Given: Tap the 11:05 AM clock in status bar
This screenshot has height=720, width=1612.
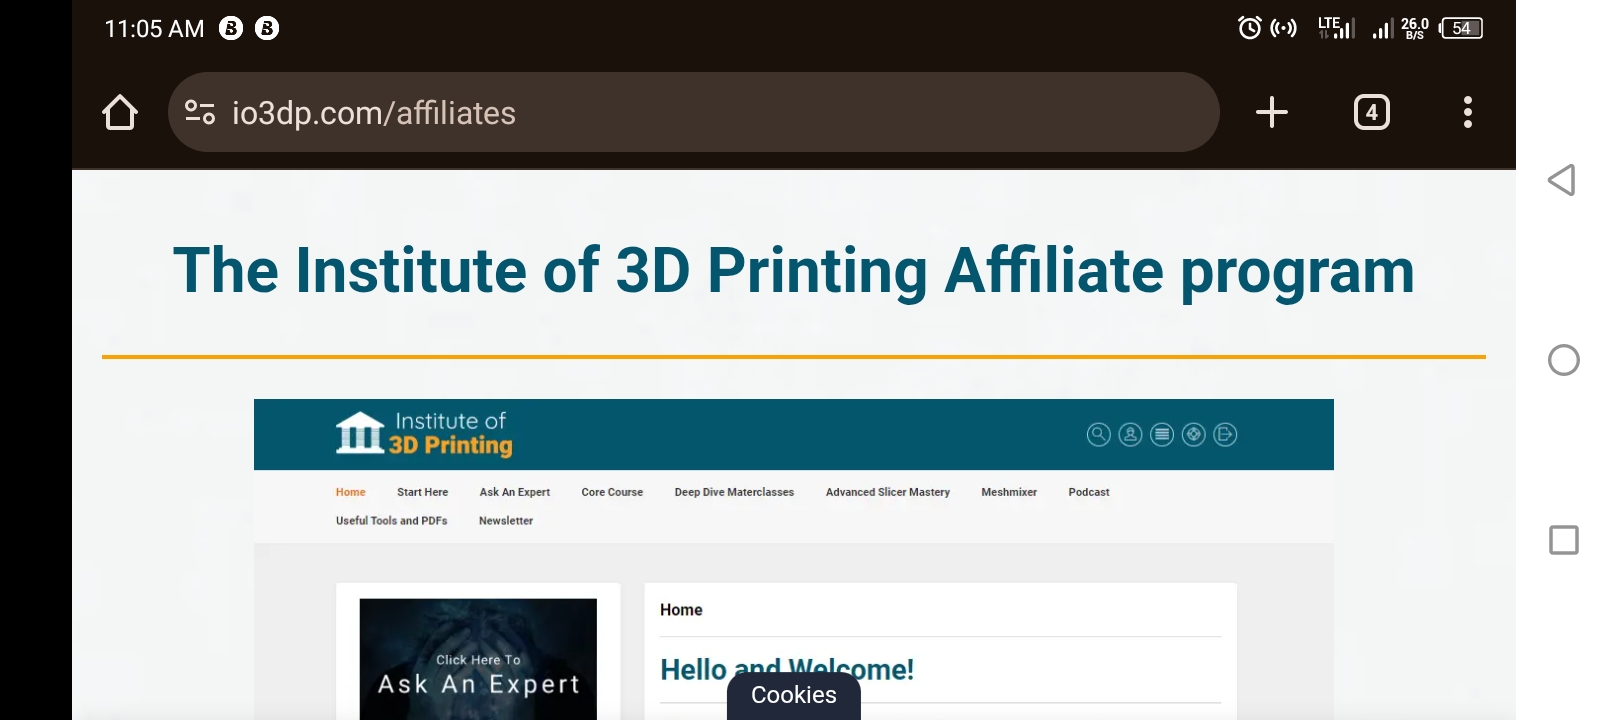Looking at the screenshot, I should [x=154, y=29].
